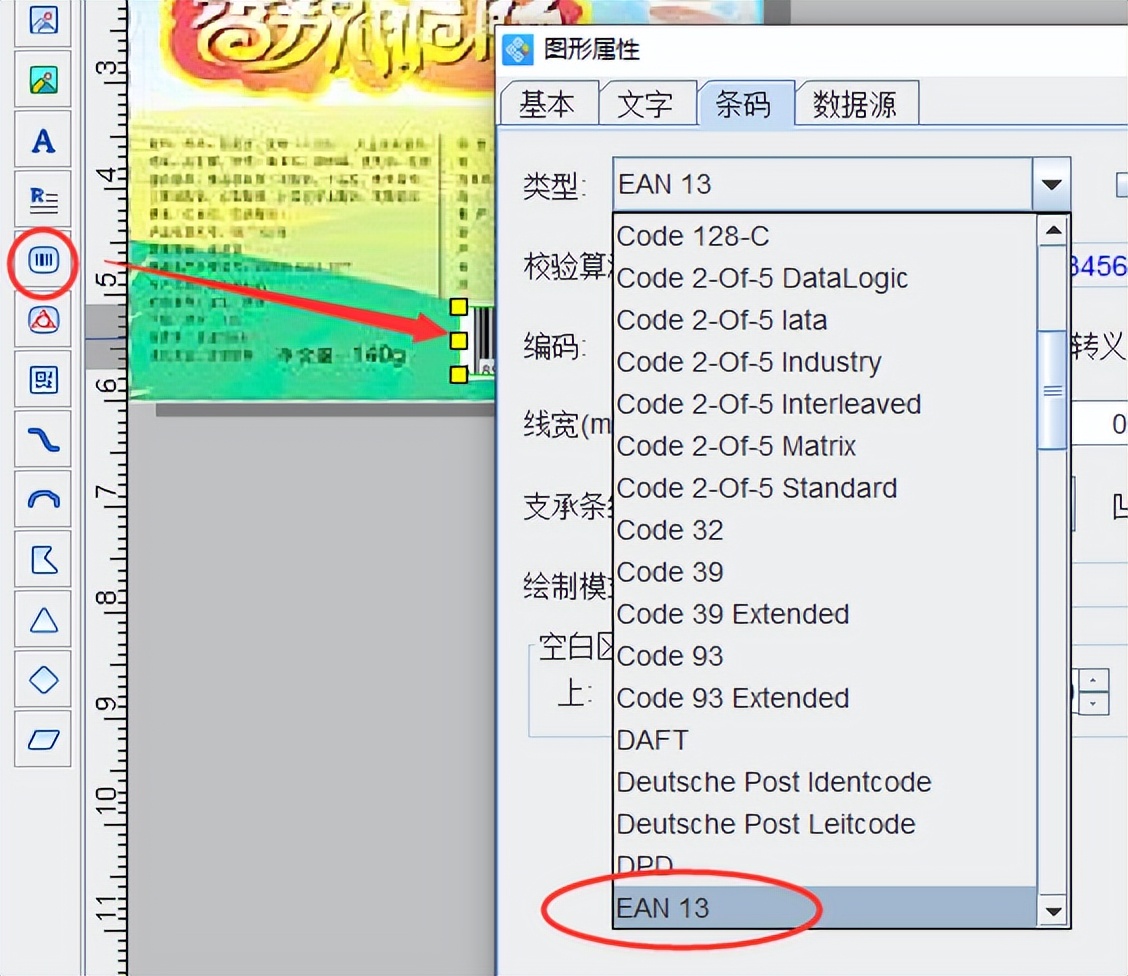Choose highlighted EAN 13 list item
Screen dimensions: 1128x976
[825, 908]
